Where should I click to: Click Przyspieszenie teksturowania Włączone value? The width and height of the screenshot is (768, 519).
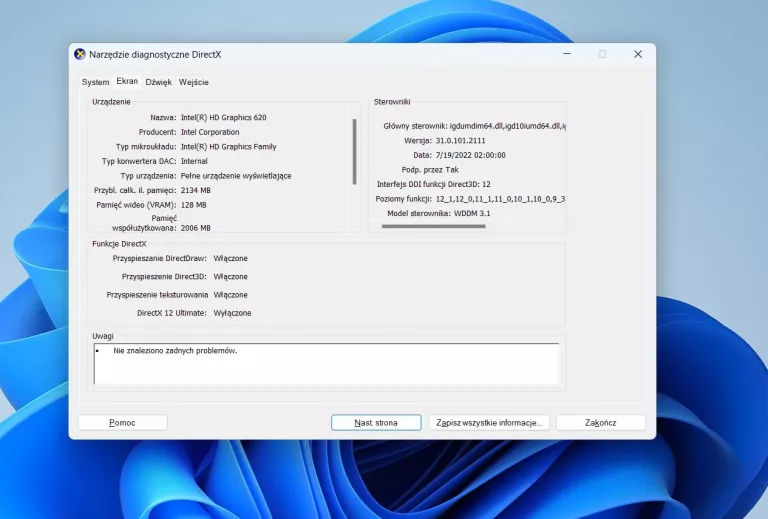(x=230, y=295)
